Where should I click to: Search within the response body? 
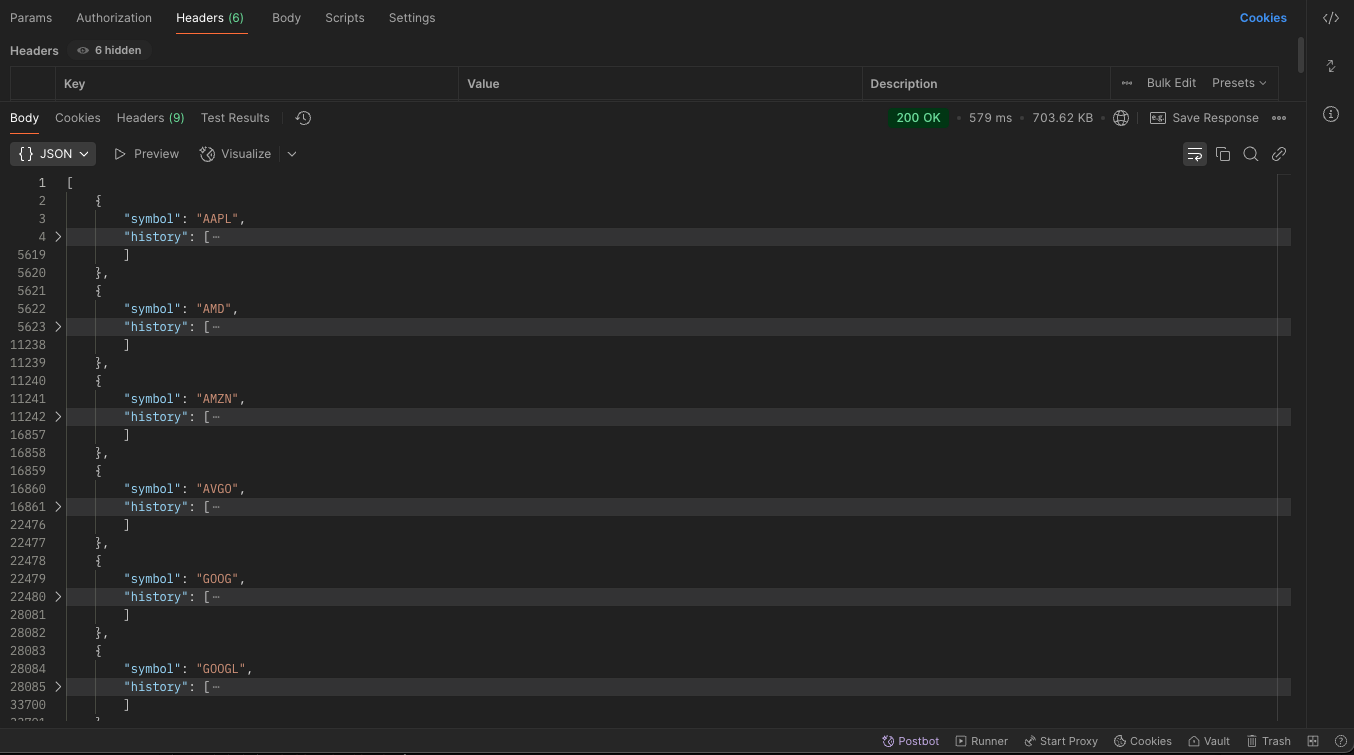coord(1250,154)
